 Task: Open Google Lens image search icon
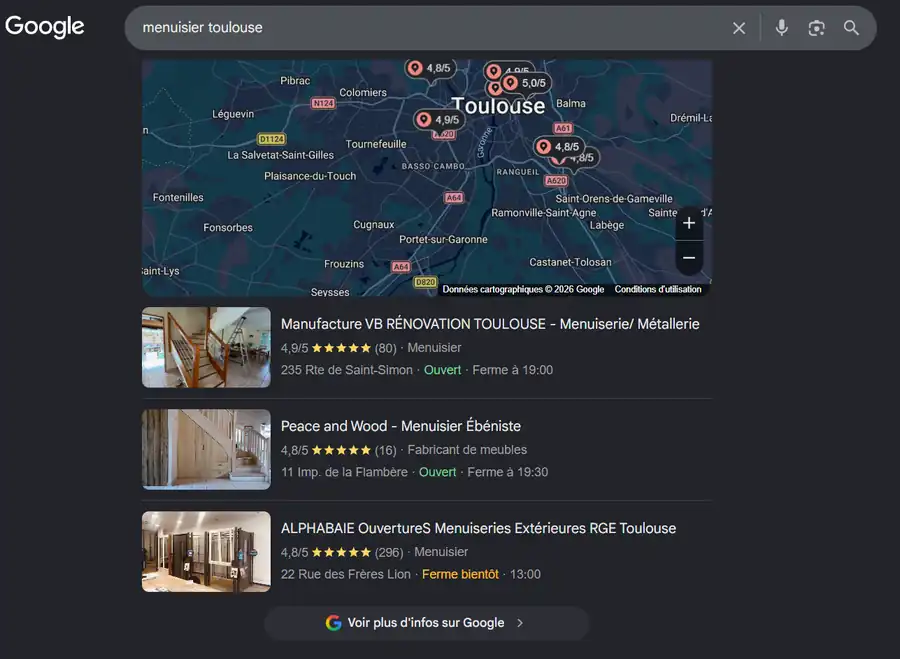[816, 28]
